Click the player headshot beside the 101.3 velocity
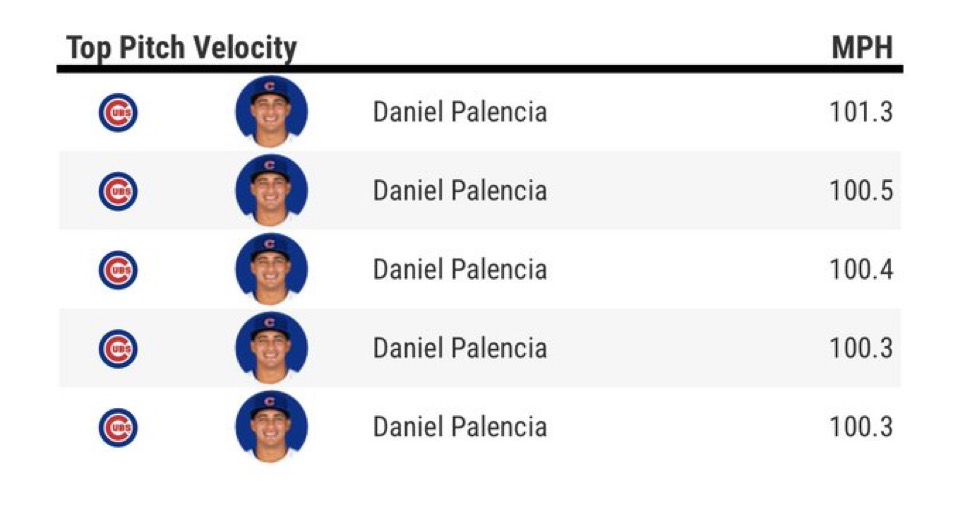Image resolution: width=959 pixels, height=507 pixels. point(271,111)
